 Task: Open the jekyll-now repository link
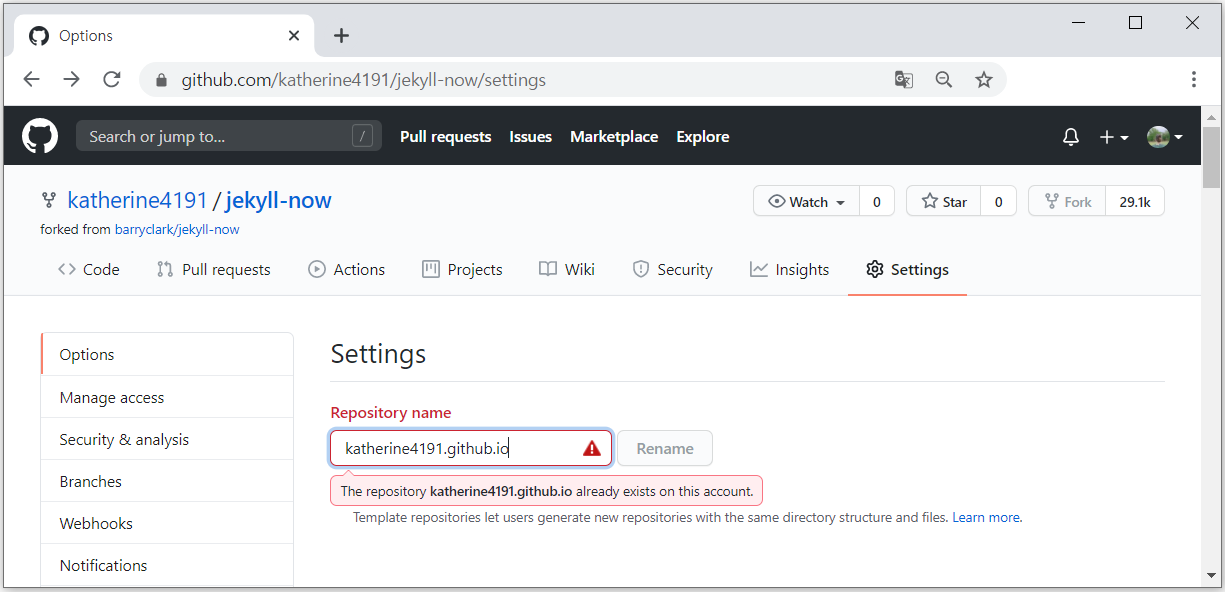pos(279,201)
